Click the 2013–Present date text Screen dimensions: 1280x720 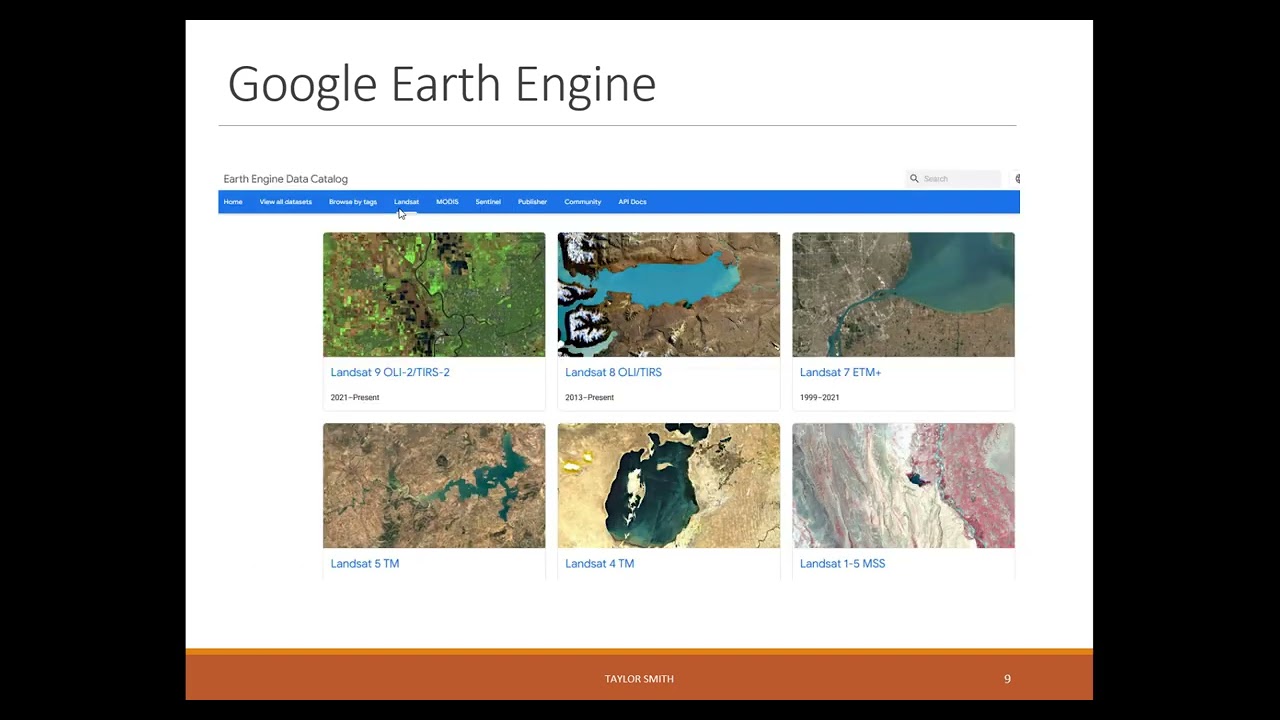(589, 398)
